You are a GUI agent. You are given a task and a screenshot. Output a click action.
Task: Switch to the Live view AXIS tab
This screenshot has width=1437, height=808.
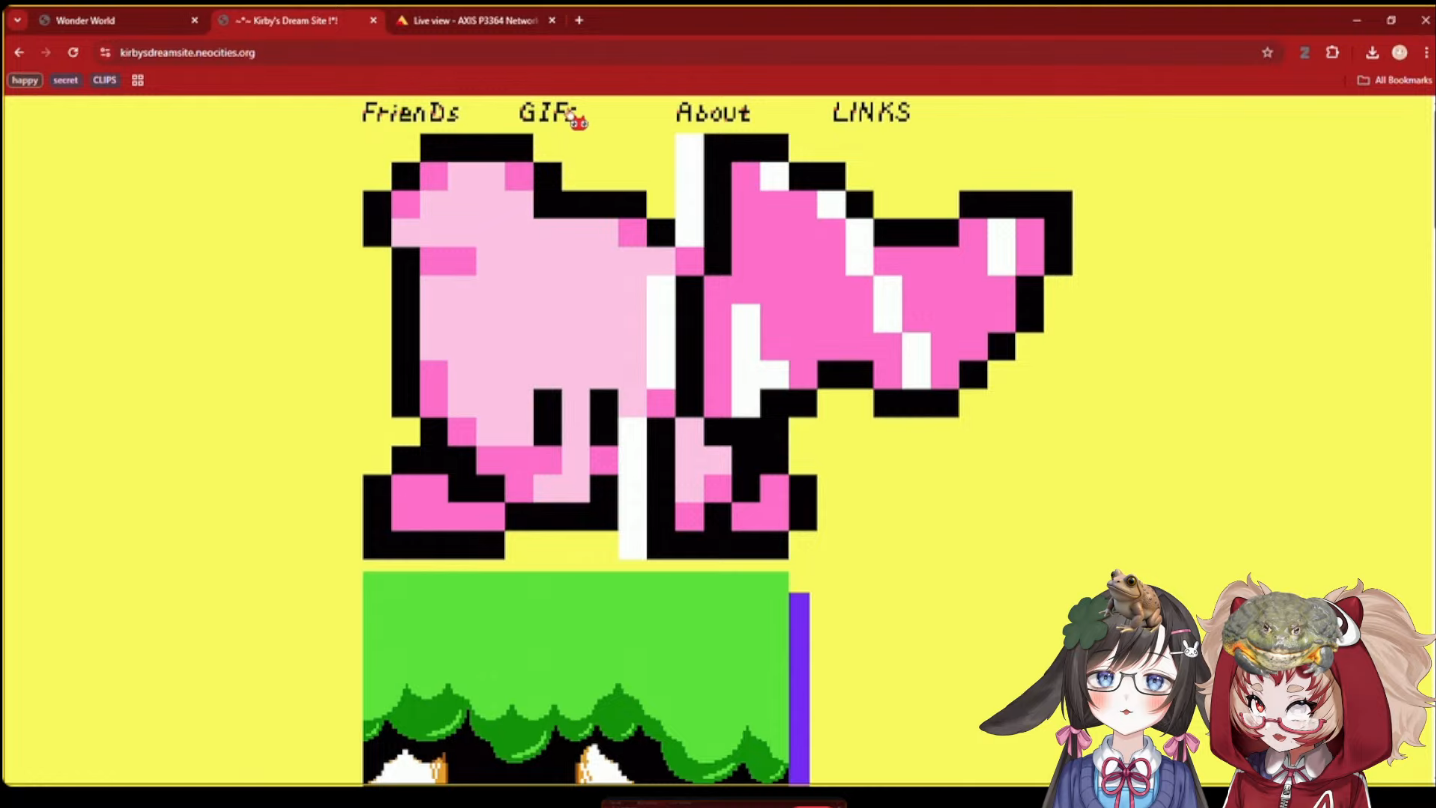pyautogui.click(x=476, y=20)
